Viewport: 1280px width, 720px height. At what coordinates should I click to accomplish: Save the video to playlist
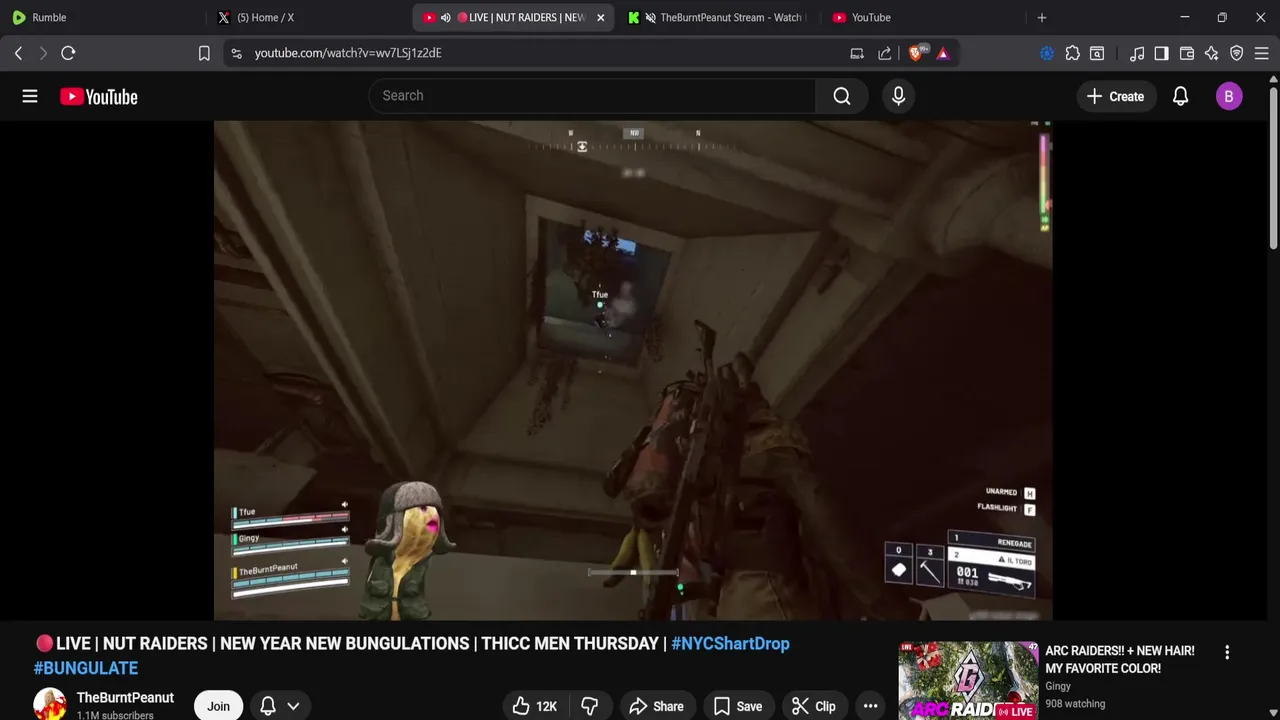point(737,706)
